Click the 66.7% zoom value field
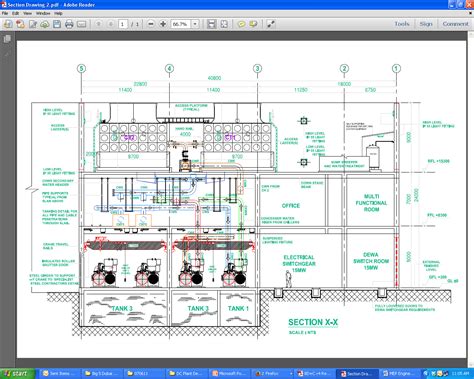Screen dimensions: 474x379 click(181, 24)
